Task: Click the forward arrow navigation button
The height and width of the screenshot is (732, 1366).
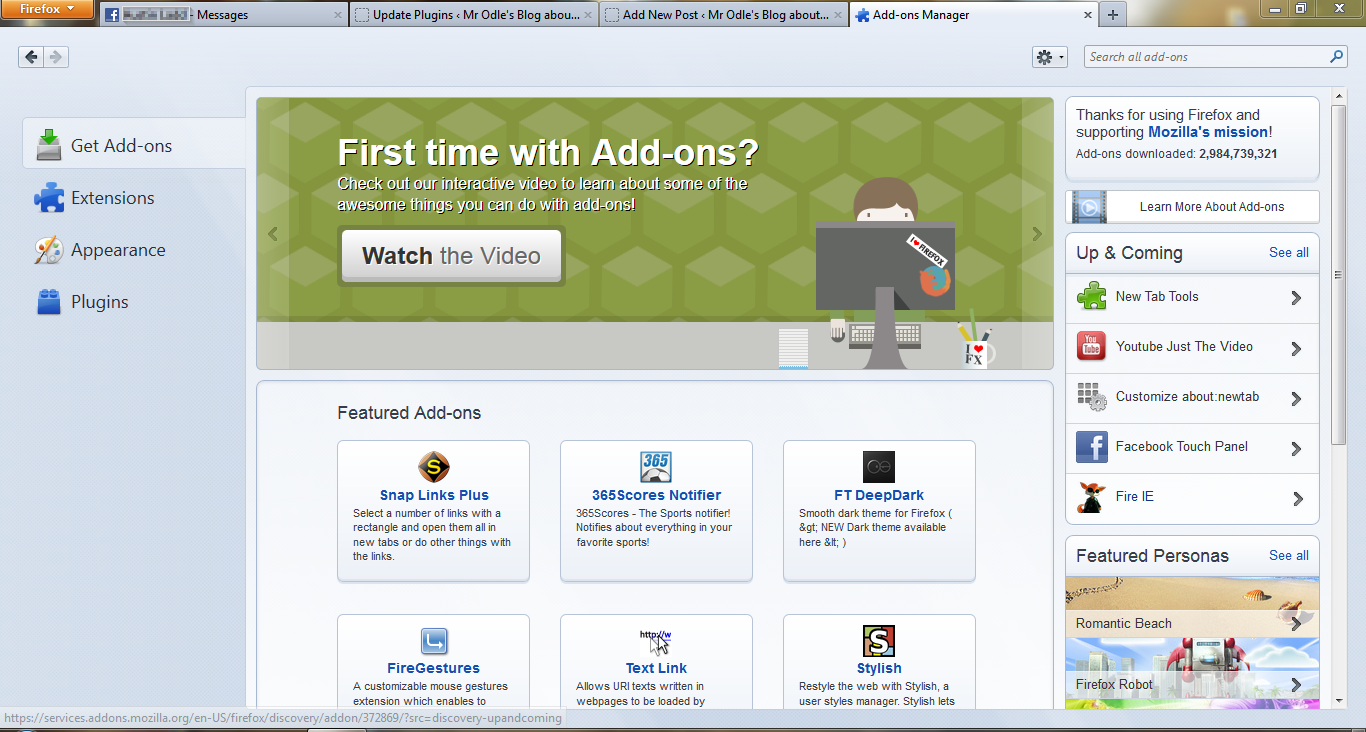Action: click(x=56, y=57)
